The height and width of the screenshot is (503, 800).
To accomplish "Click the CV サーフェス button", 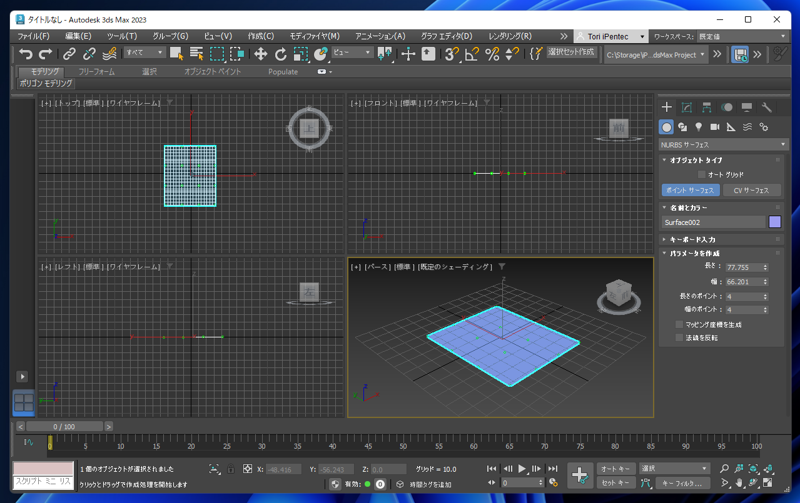I will pos(752,190).
